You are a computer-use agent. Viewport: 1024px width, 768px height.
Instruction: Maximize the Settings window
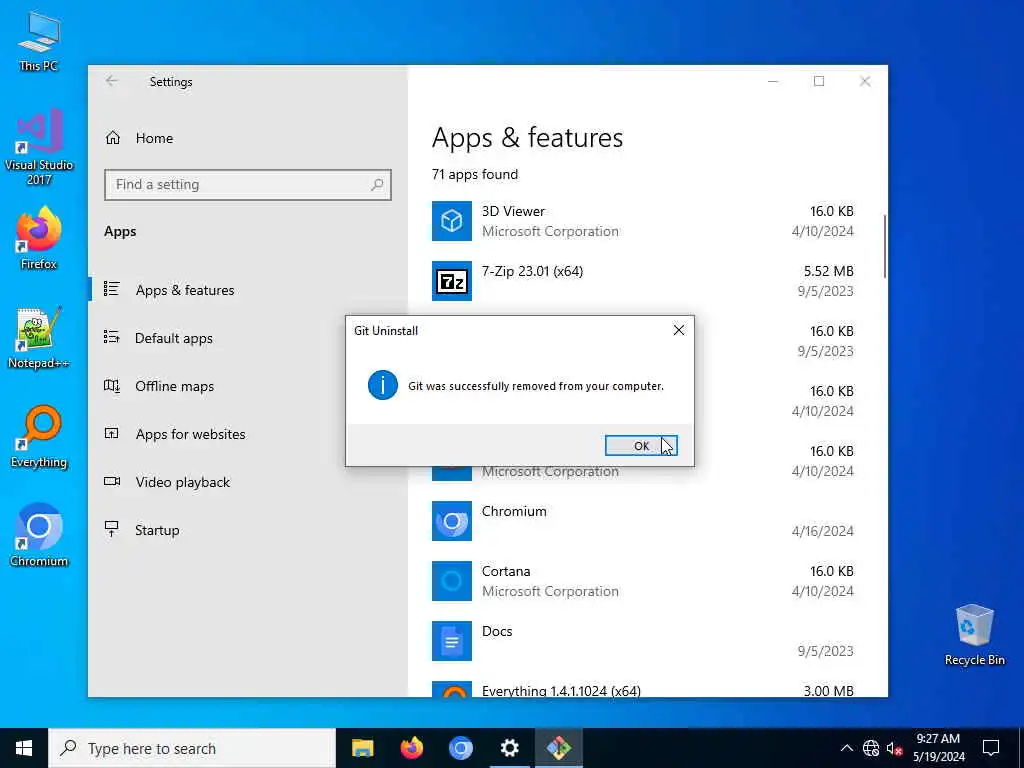click(819, 82)
